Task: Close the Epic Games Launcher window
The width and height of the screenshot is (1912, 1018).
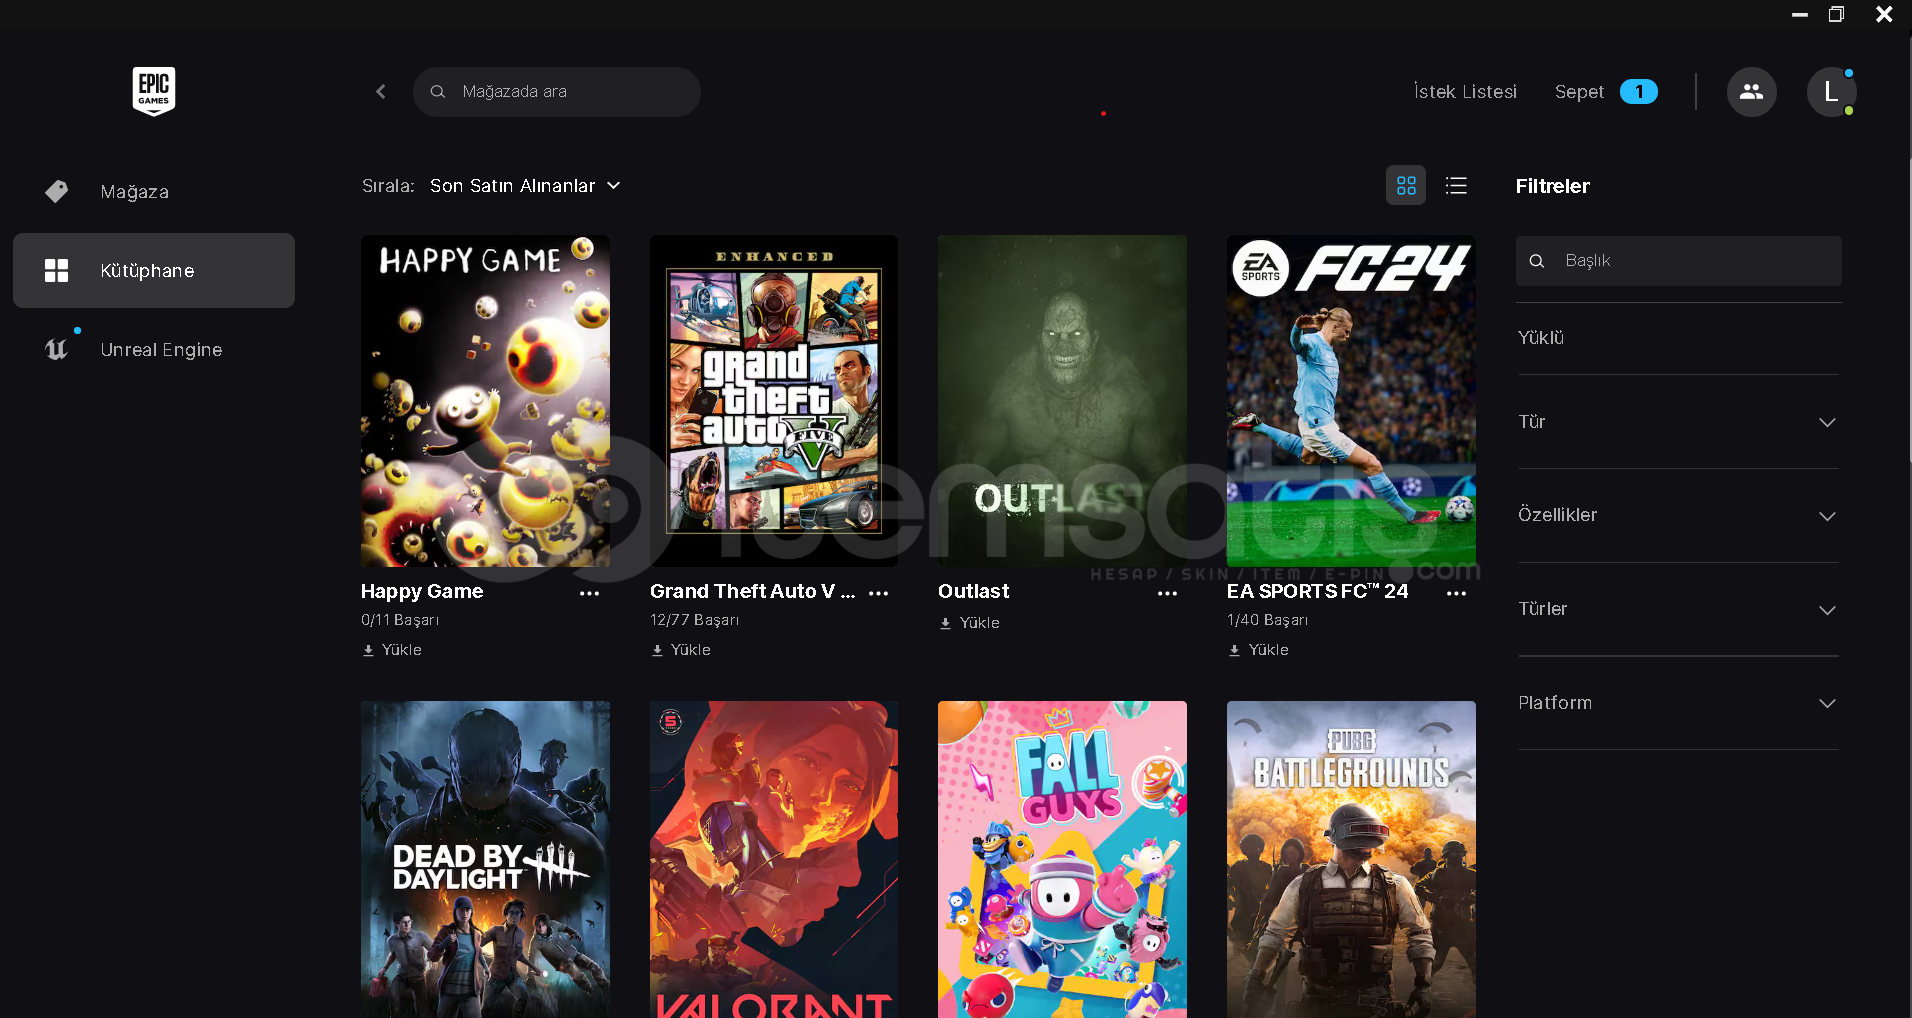Action: 1884,15
